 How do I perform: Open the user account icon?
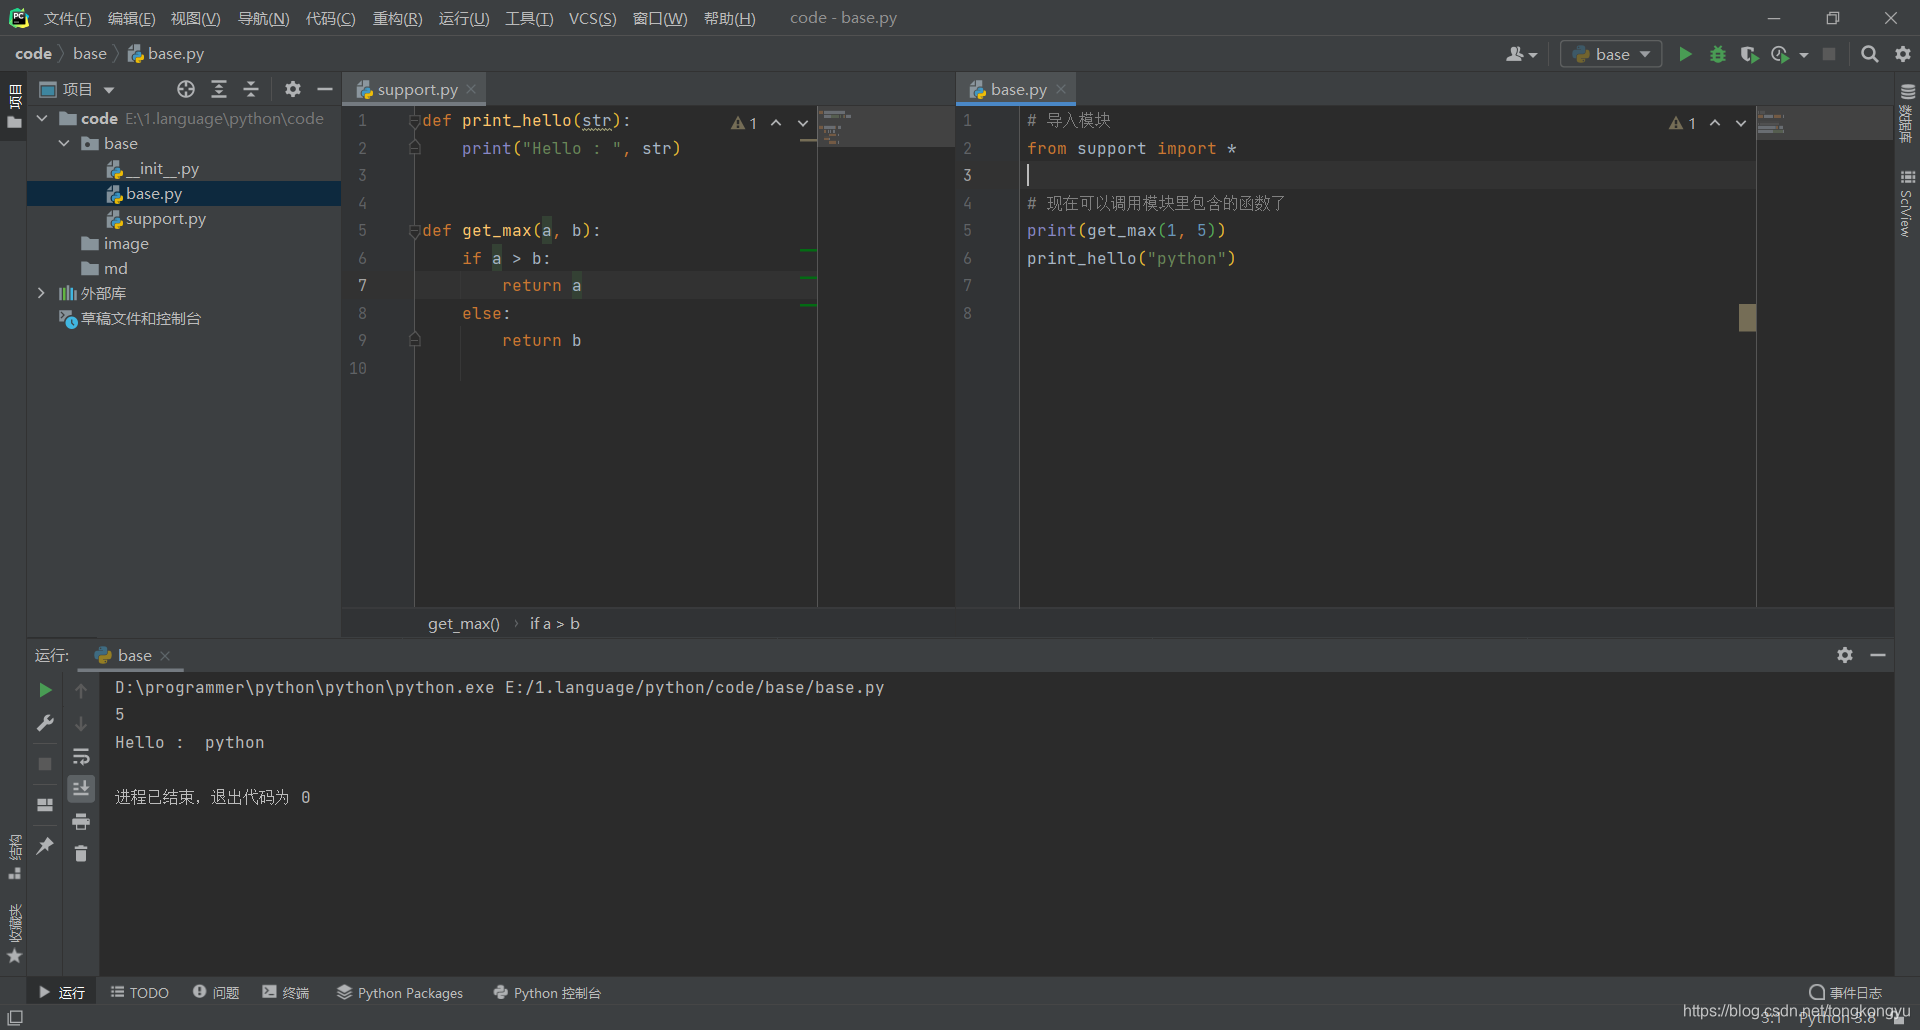1521,54
